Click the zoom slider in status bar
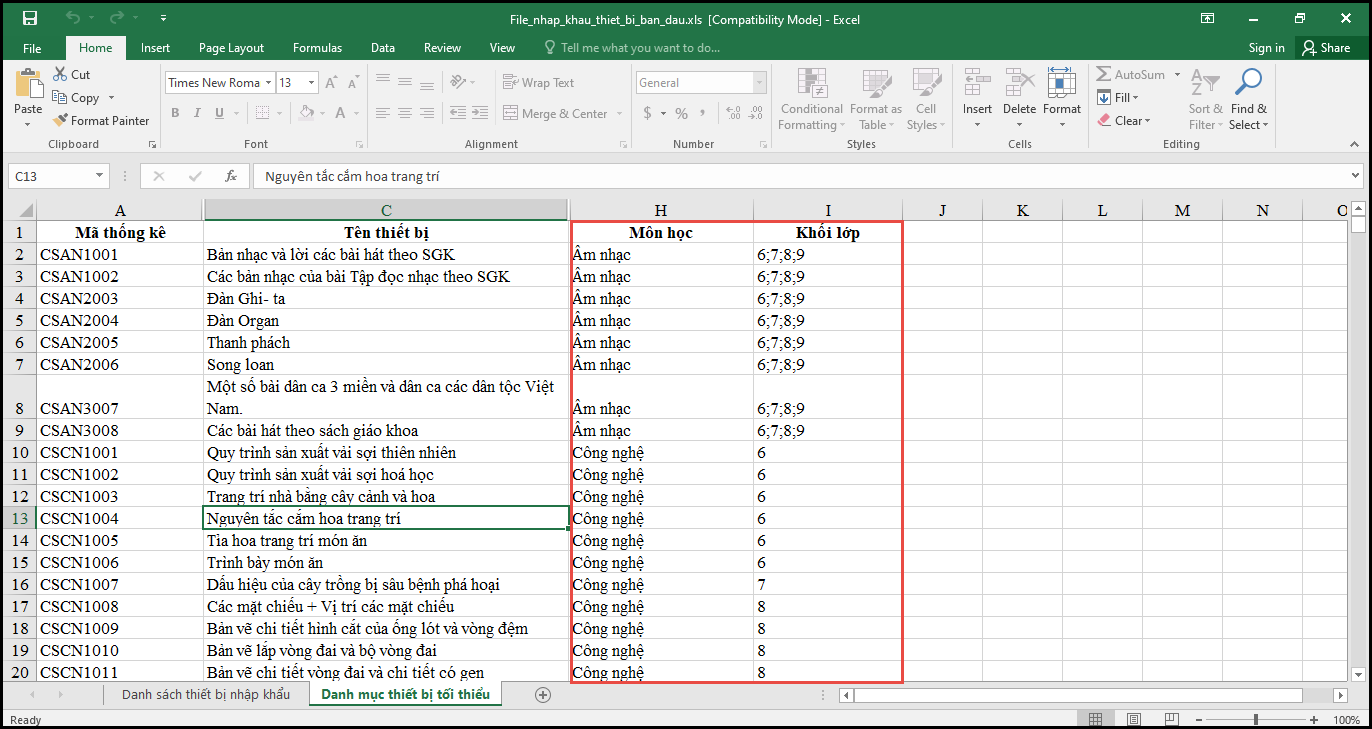The height and width of the screenshot is (729, 1372). pyautogui.click(x=1256, y=720)
